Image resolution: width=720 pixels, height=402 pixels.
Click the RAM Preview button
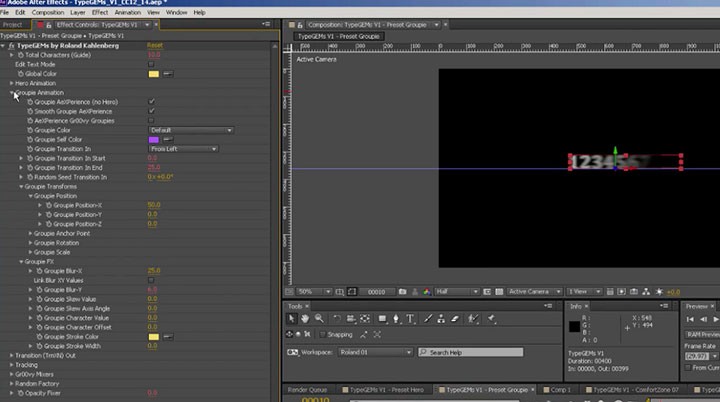pyautogui.click(x=702, y=334)
